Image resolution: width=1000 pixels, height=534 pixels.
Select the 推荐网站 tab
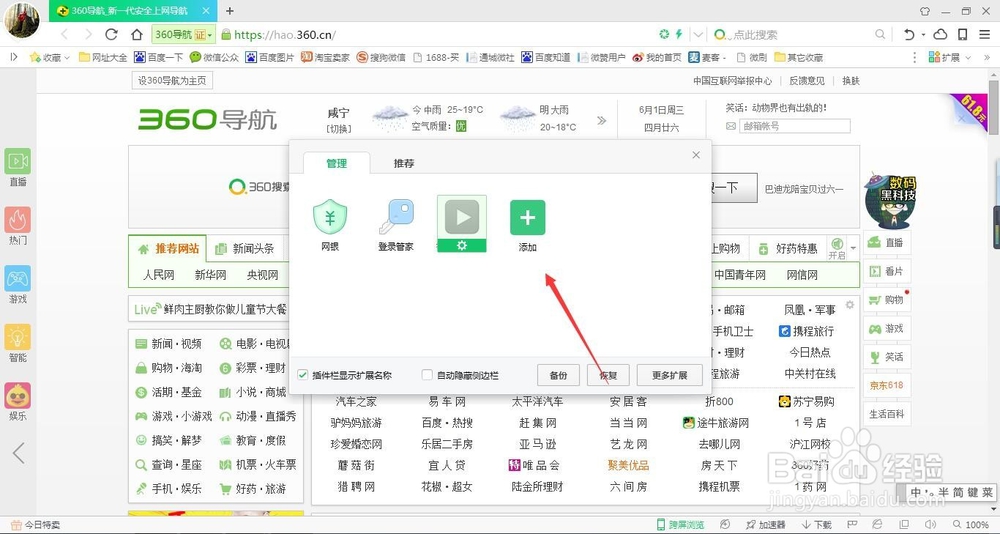coord(168,248)
